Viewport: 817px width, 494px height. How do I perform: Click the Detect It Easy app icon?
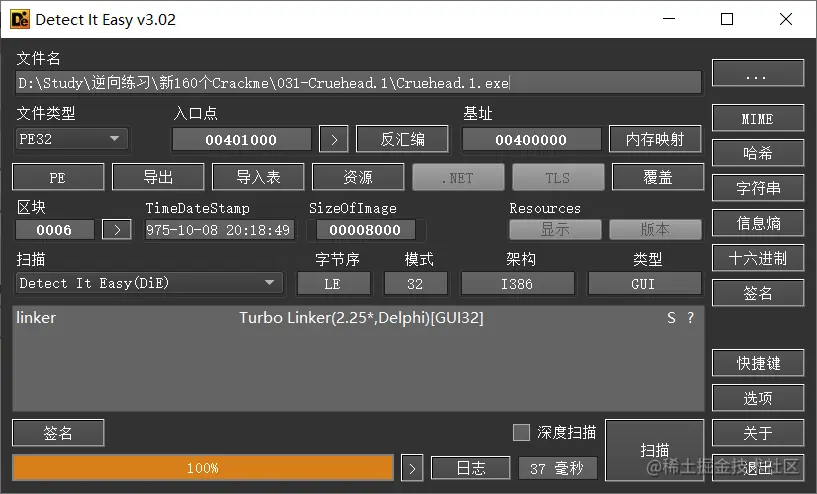[19, 19]
